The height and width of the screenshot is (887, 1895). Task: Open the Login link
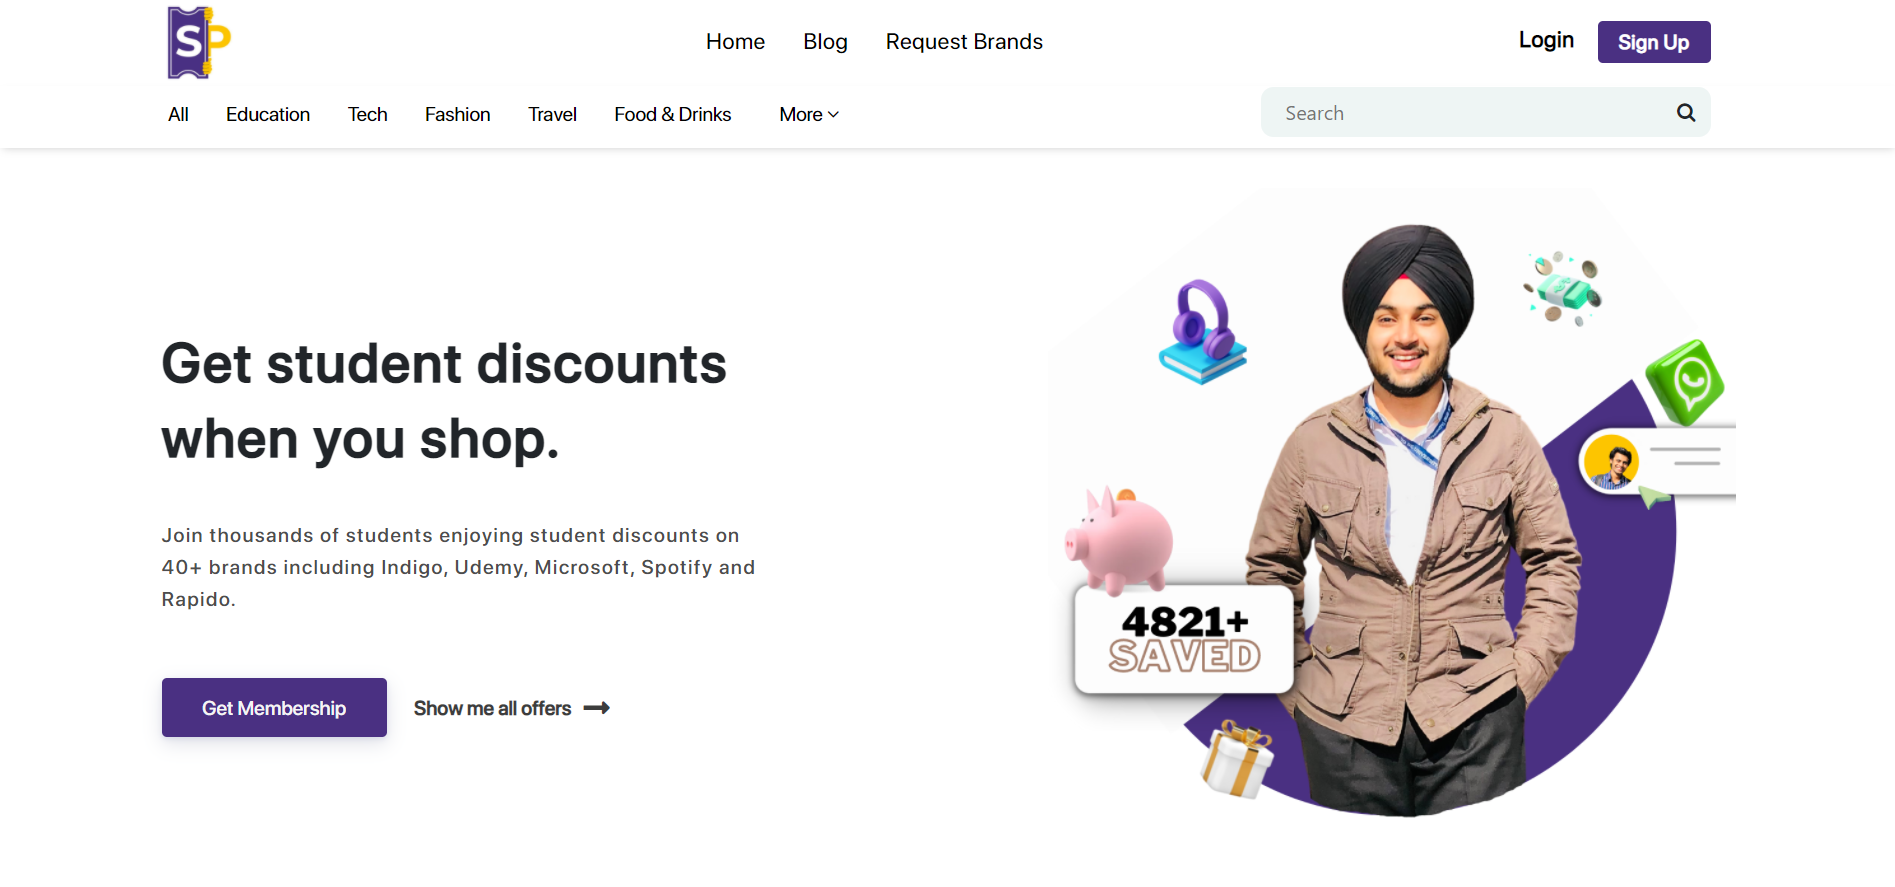1546,40
